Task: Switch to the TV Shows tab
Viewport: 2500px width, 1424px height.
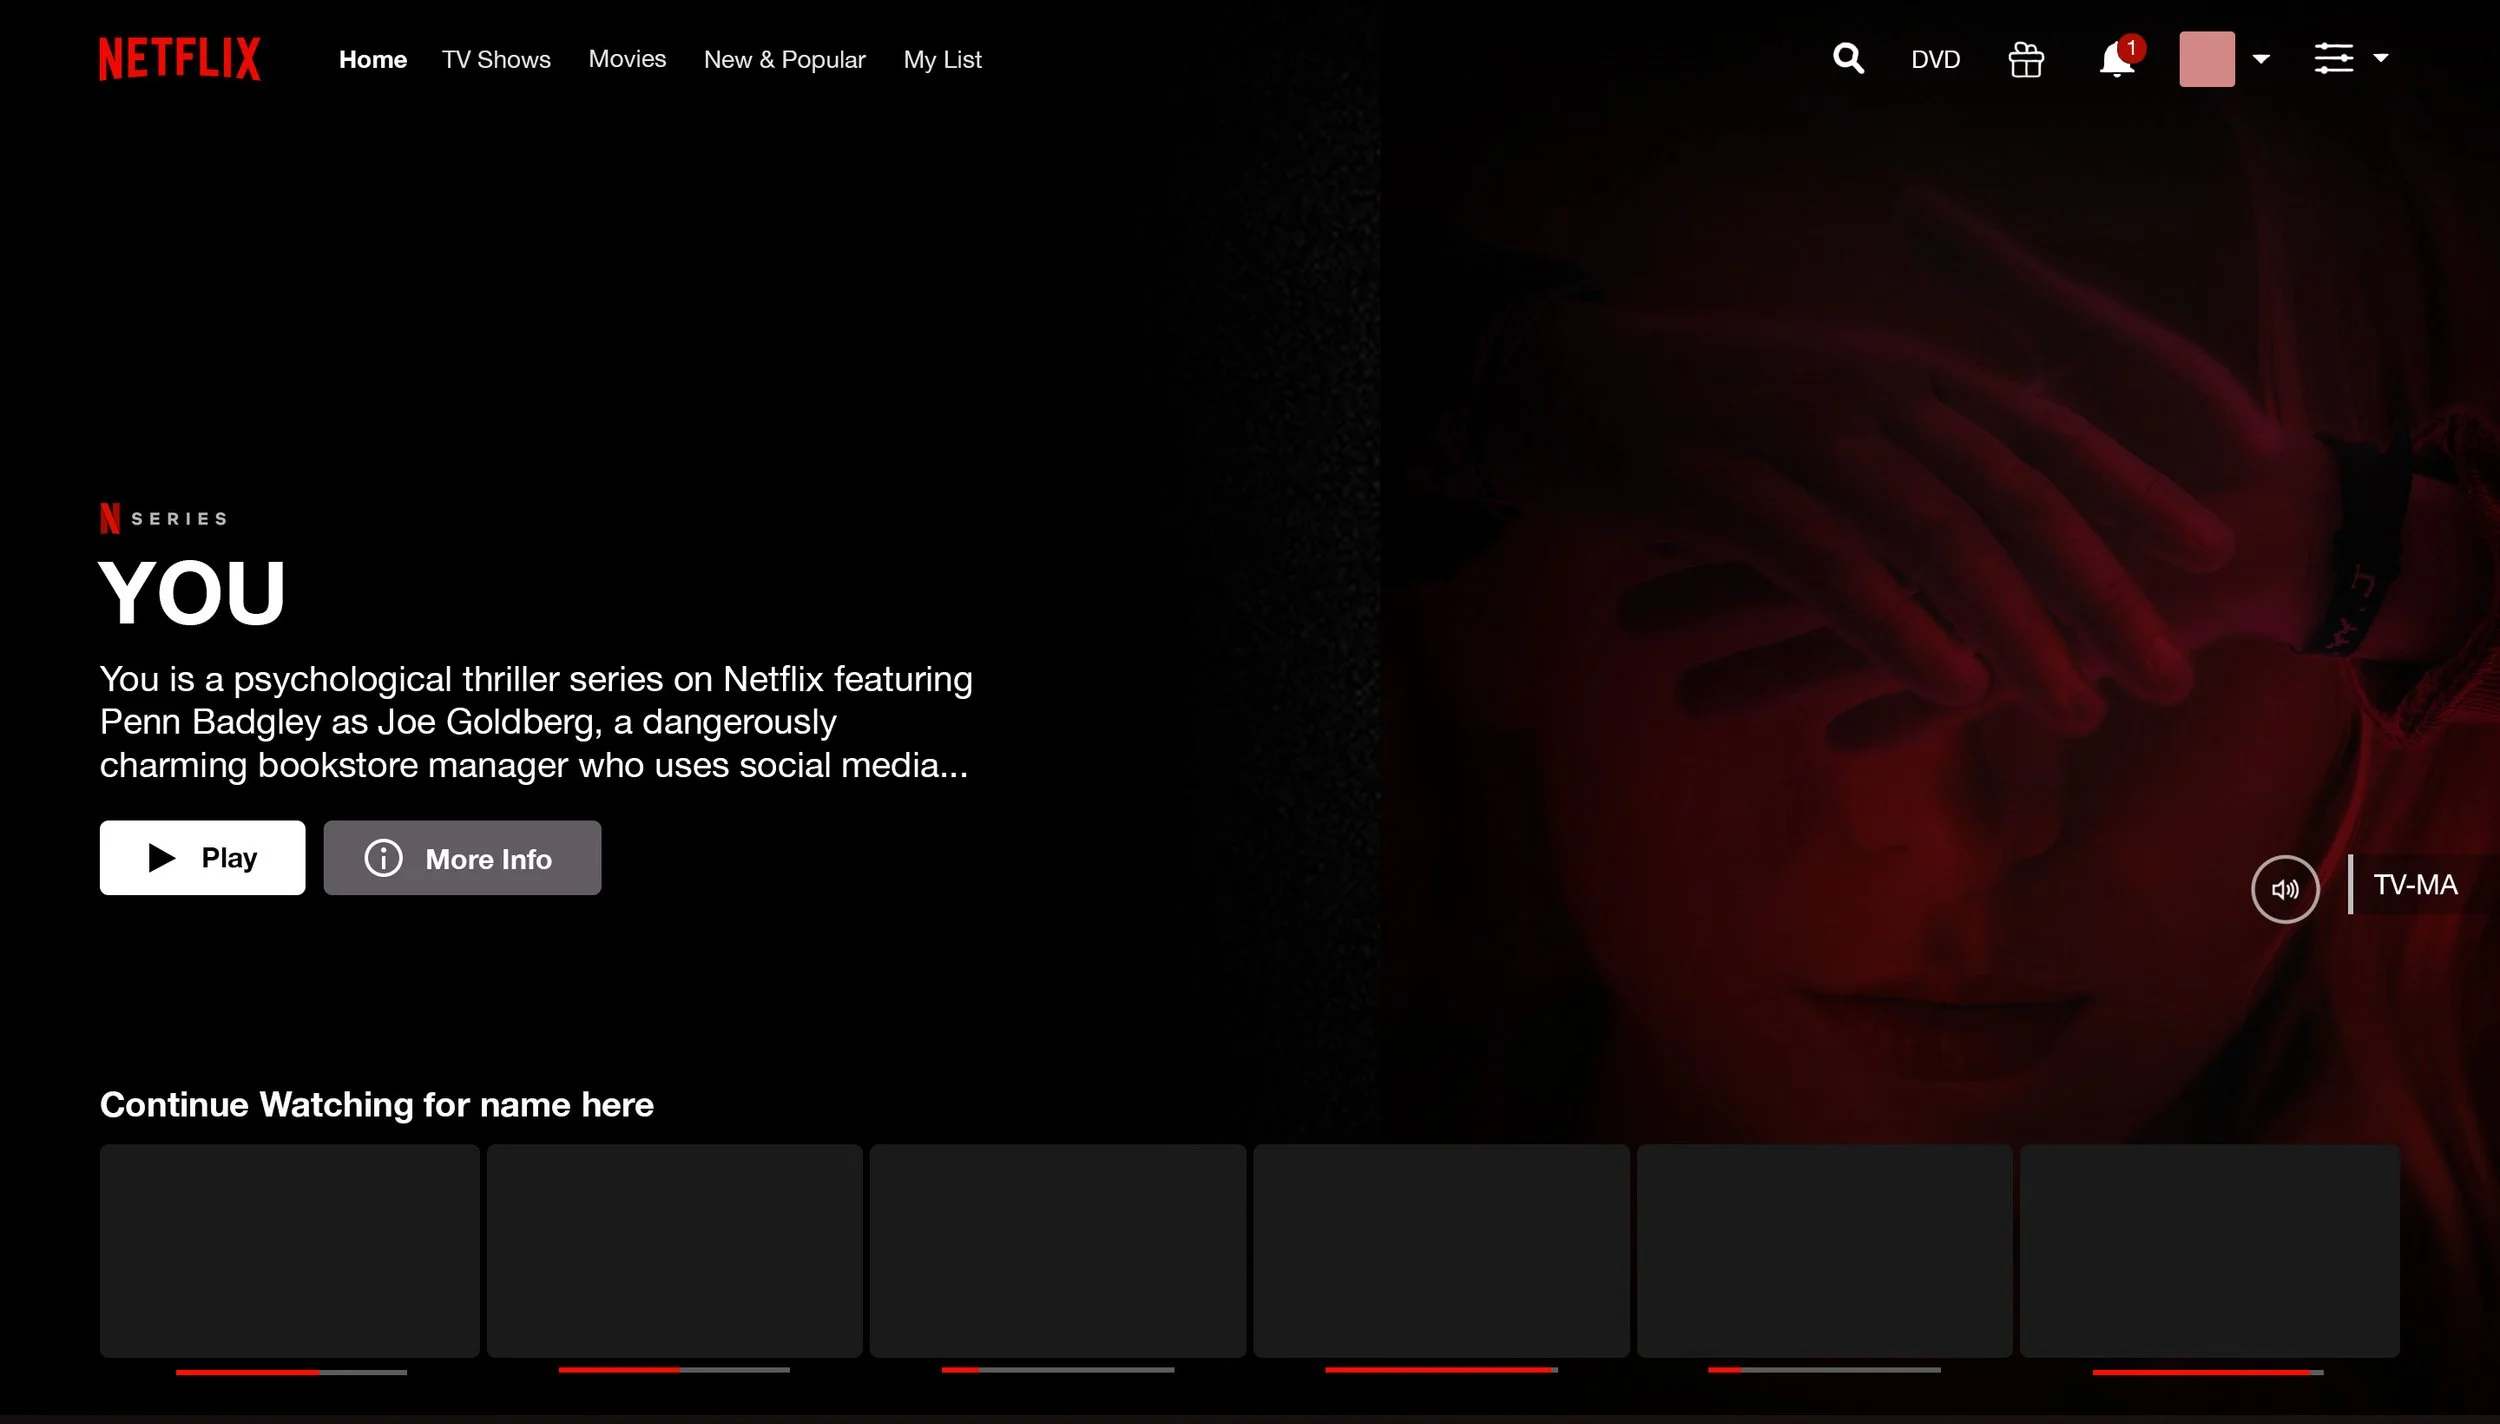Action: (496, 59)
